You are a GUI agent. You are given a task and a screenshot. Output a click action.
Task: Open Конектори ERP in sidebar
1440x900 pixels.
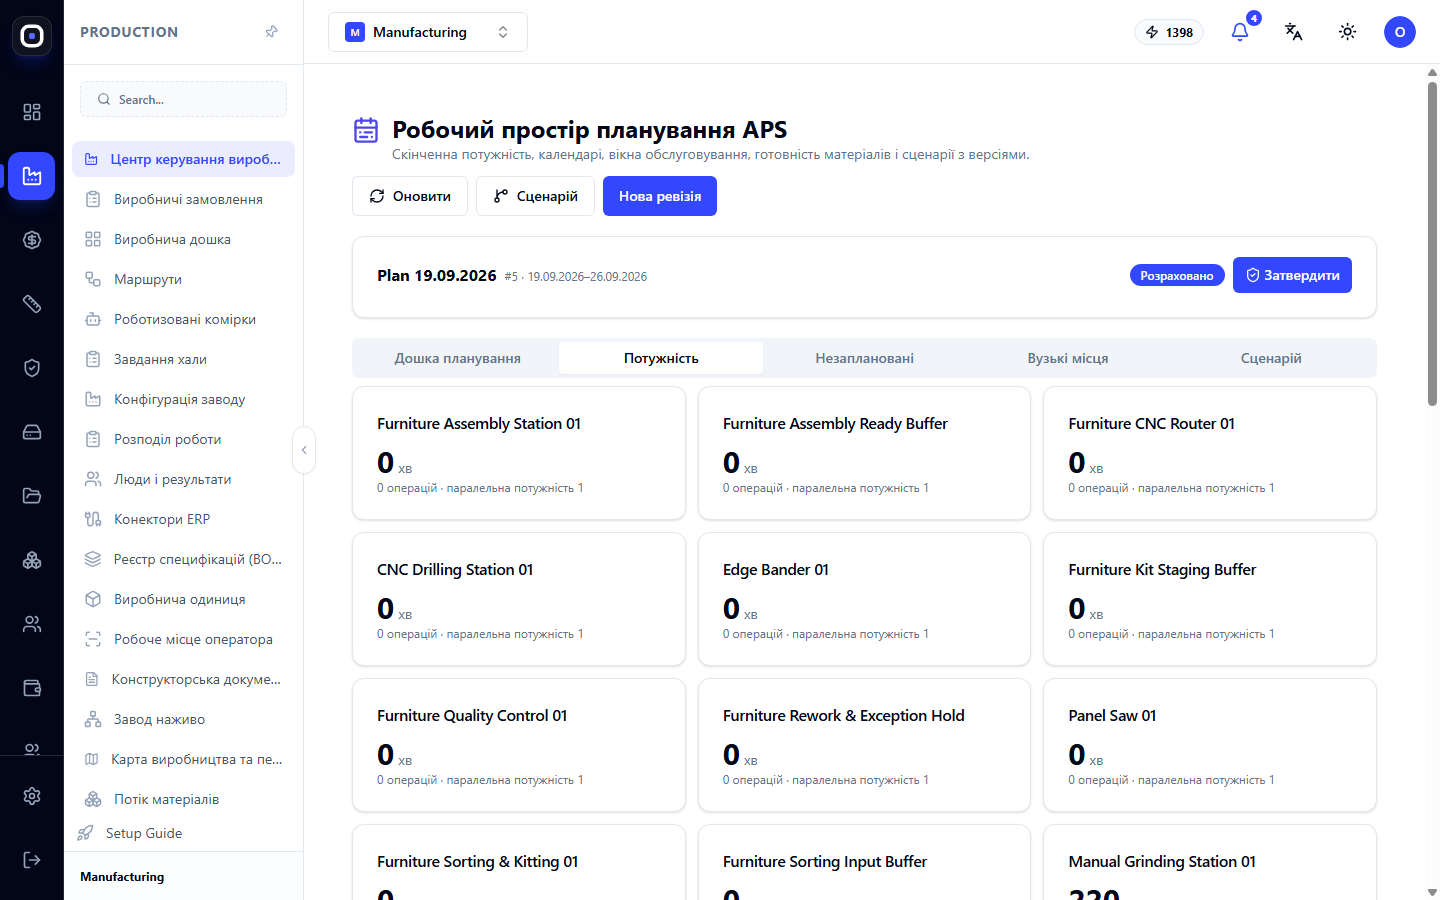pyautogui.click(x=184, y=519)
